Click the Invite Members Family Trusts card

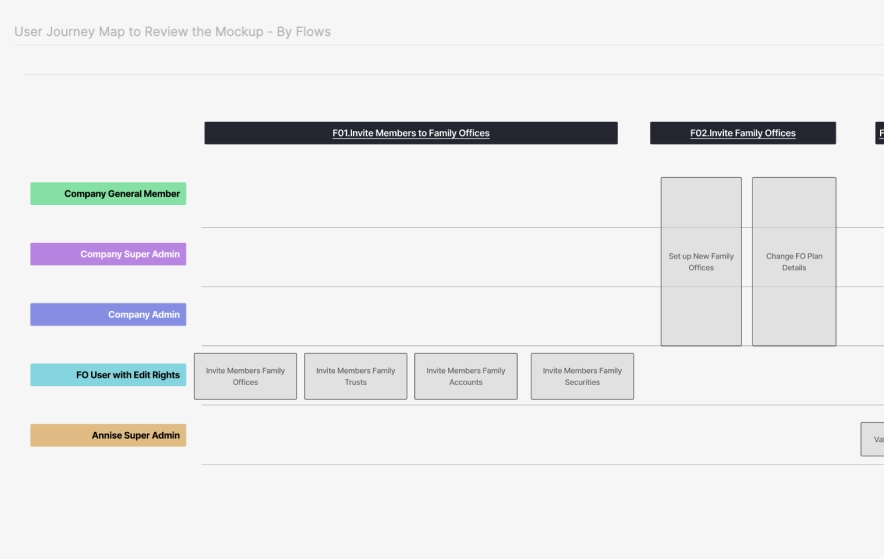pyautogui.click(x=355, y=376)
